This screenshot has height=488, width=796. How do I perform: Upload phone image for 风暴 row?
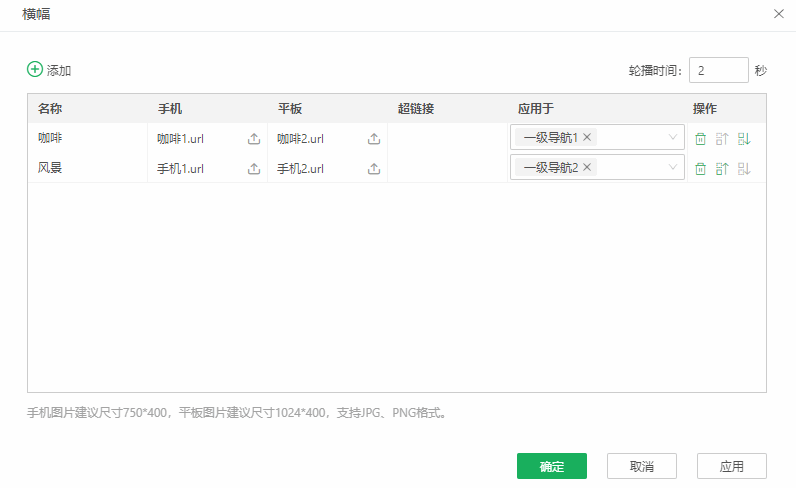tap(254, 169)
